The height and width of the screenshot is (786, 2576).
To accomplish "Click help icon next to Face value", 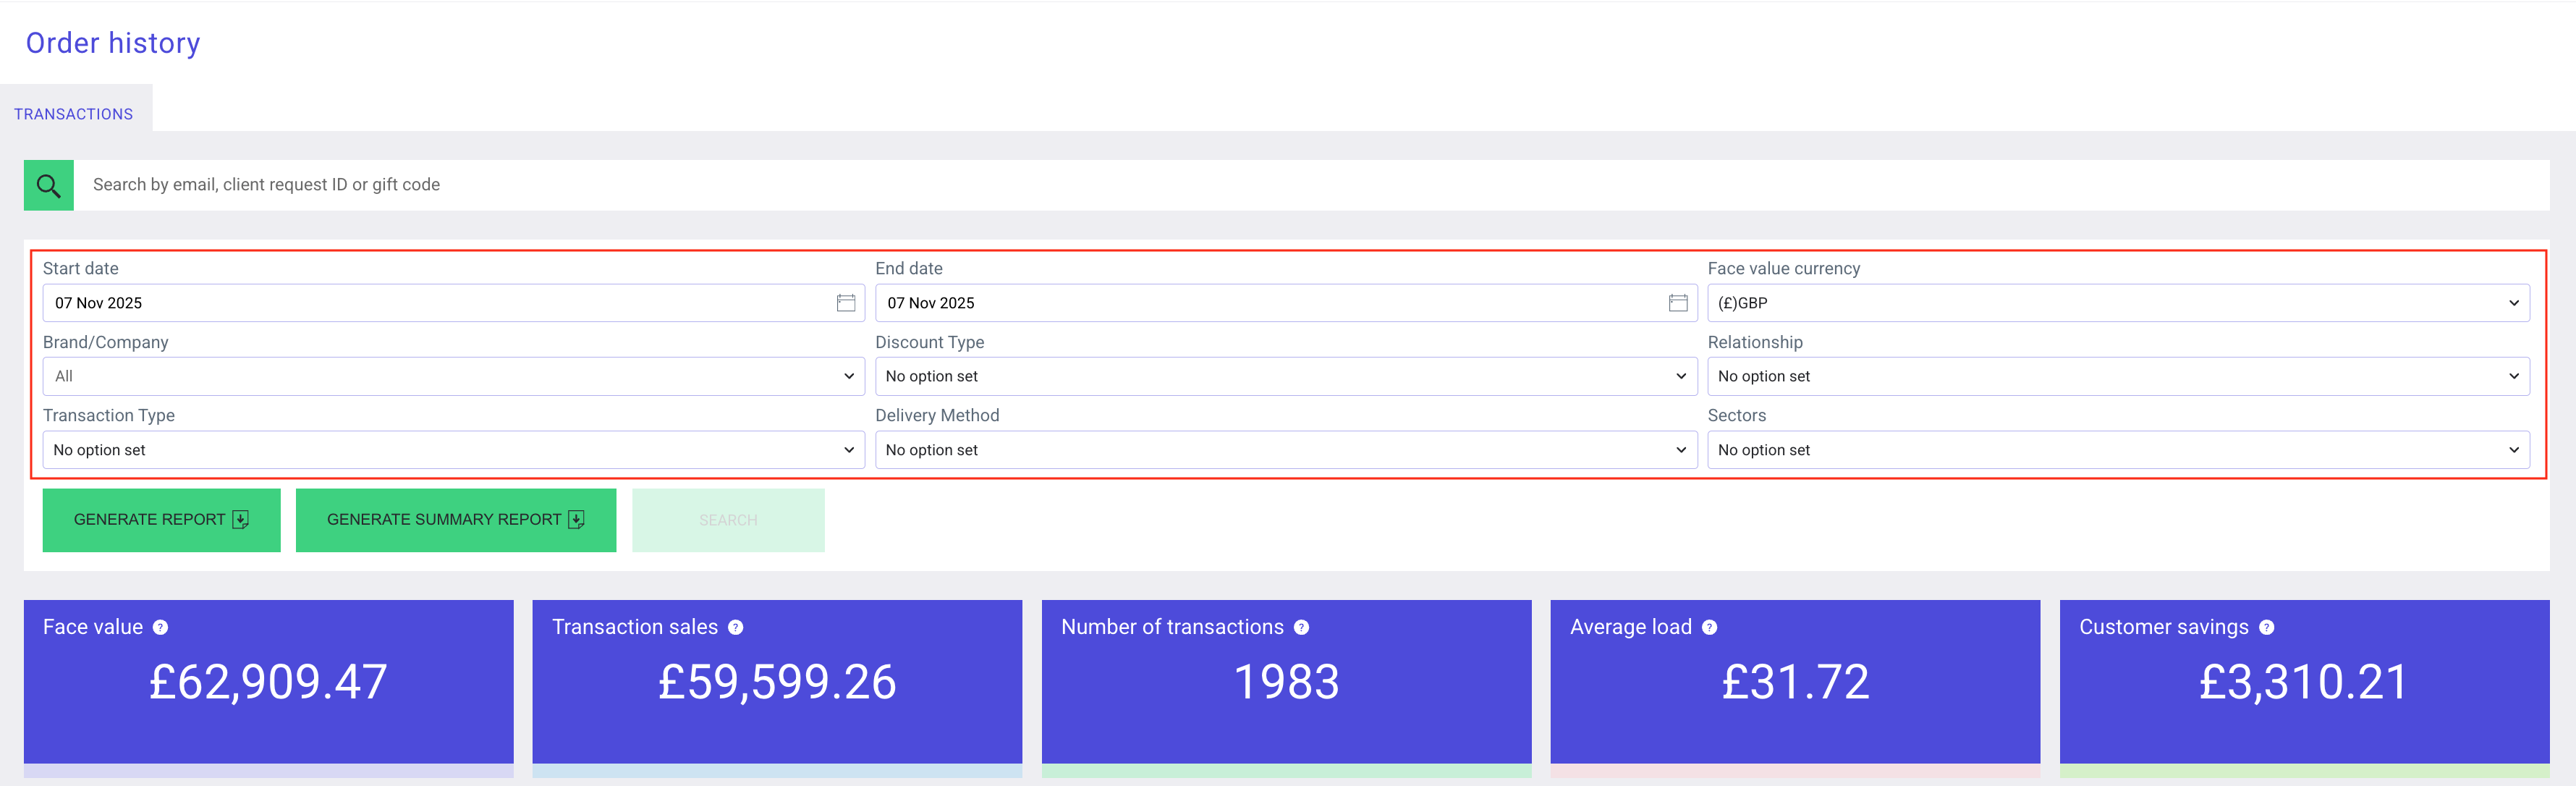I will click(x=161, y=627).
